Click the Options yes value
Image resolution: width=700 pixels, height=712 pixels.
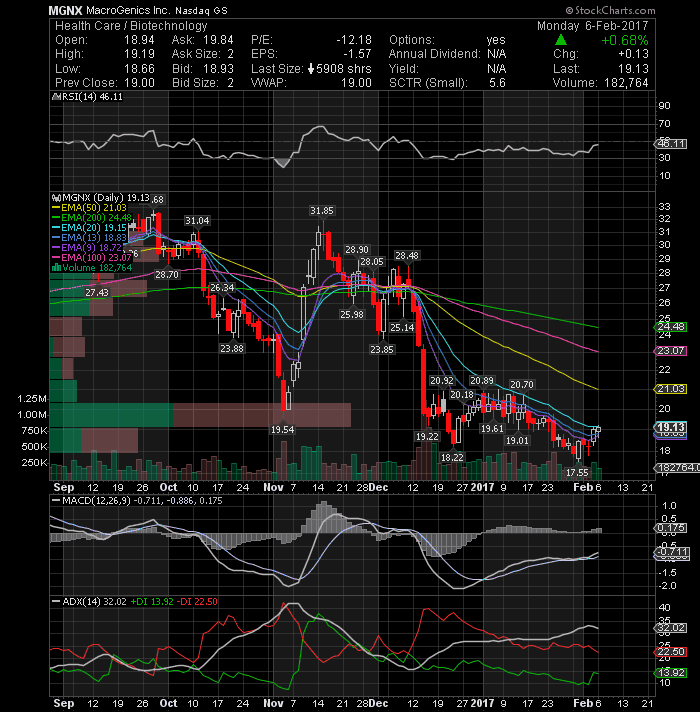click(496, 40)
